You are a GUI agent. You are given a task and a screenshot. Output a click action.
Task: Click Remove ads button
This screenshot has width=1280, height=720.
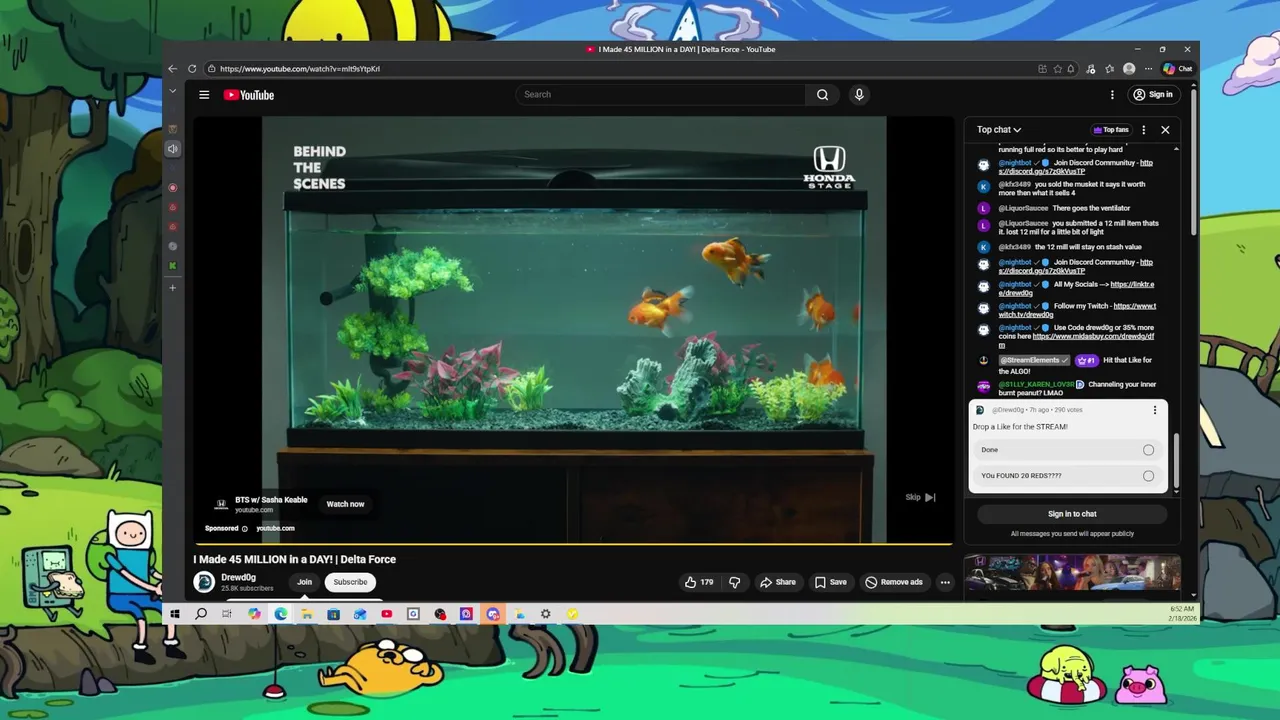[x=894, y=582]
